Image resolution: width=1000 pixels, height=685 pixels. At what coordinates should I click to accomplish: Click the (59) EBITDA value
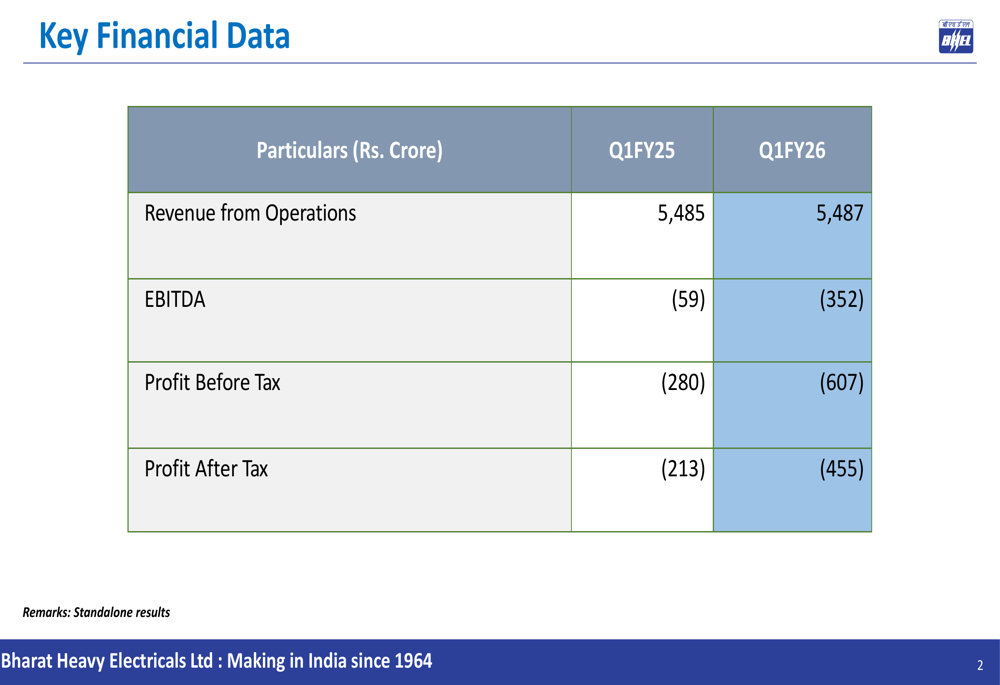(688, 299)
